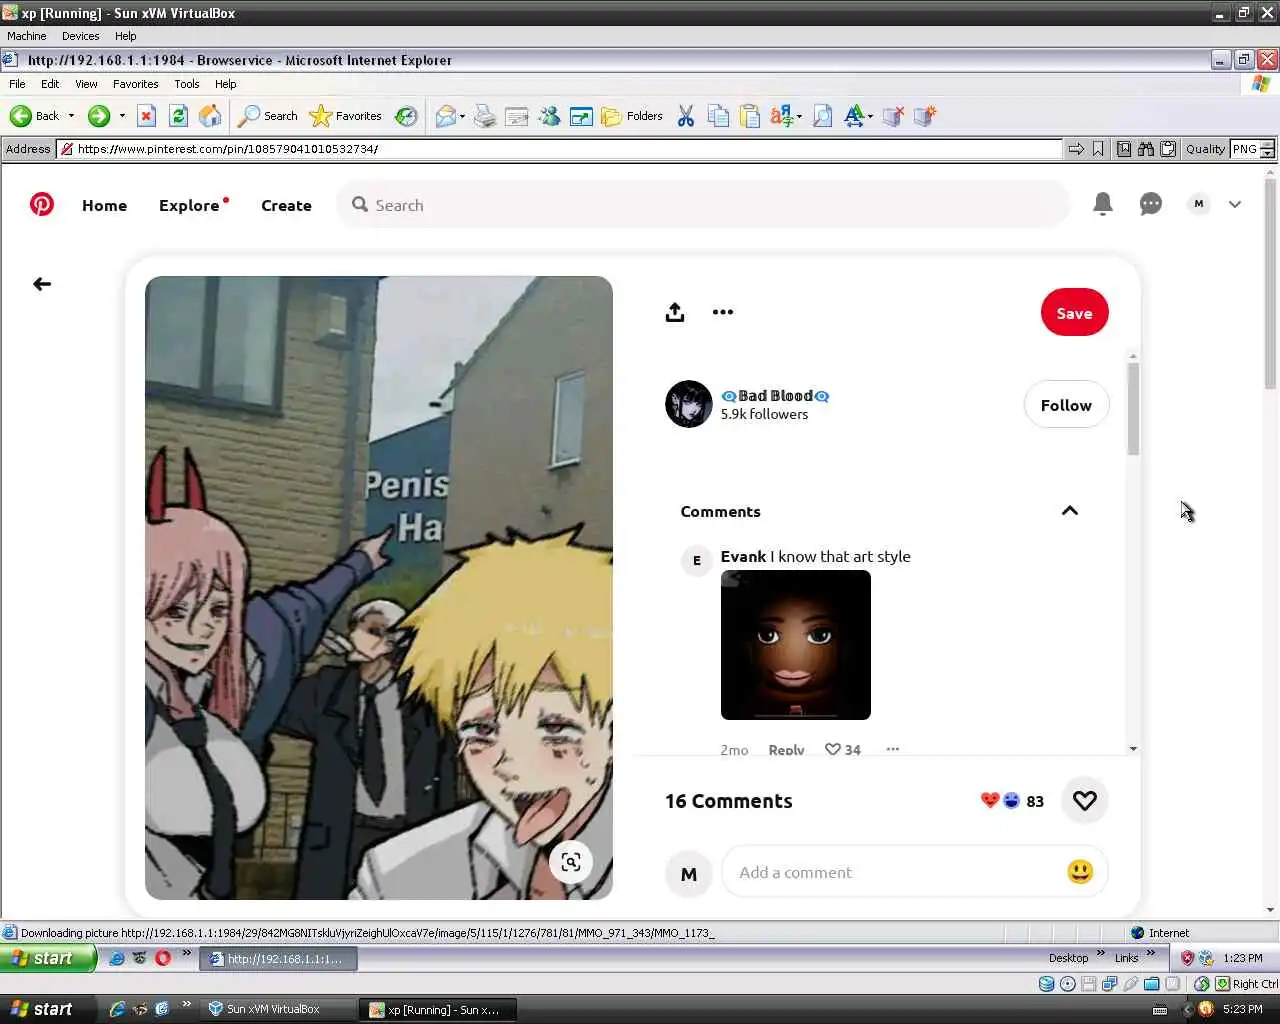
Task: Open the IE Edit menu
Action: click(x=50, y=84)
